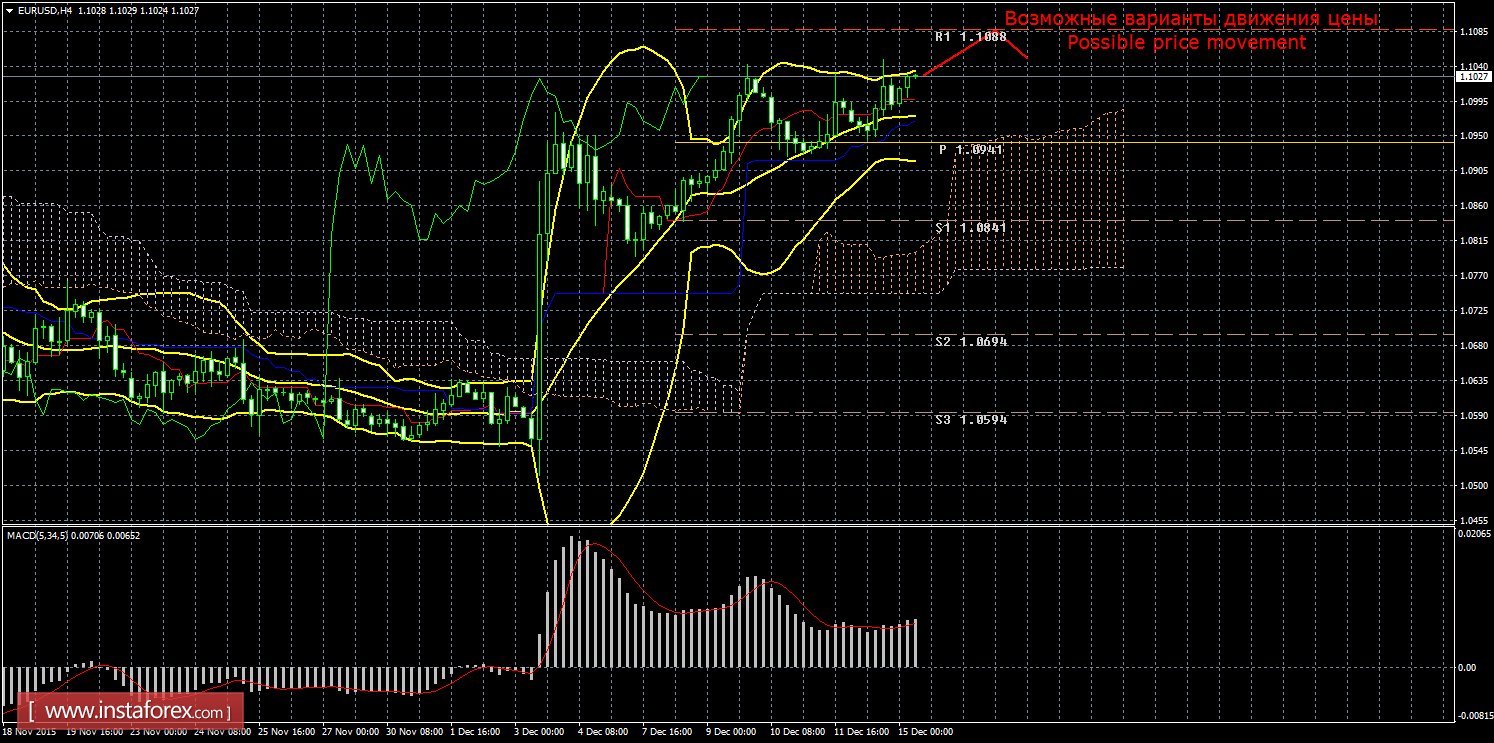Click the 10 Dec 08:00 time label
This screenshot has height=743, width=1494.
[796, 732]
